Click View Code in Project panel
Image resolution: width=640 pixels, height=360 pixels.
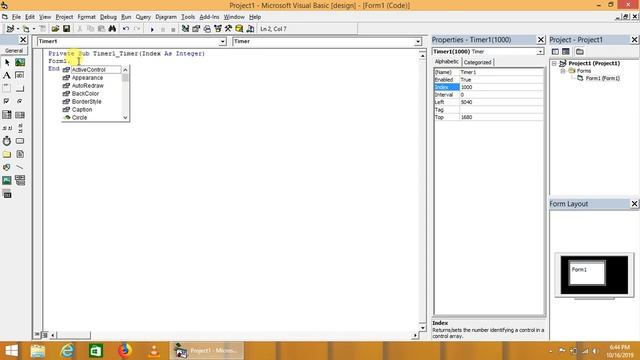(x=555, y=52)
